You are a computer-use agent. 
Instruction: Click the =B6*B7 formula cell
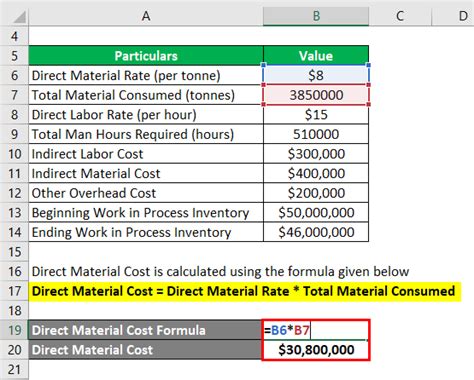coord(316,330)
